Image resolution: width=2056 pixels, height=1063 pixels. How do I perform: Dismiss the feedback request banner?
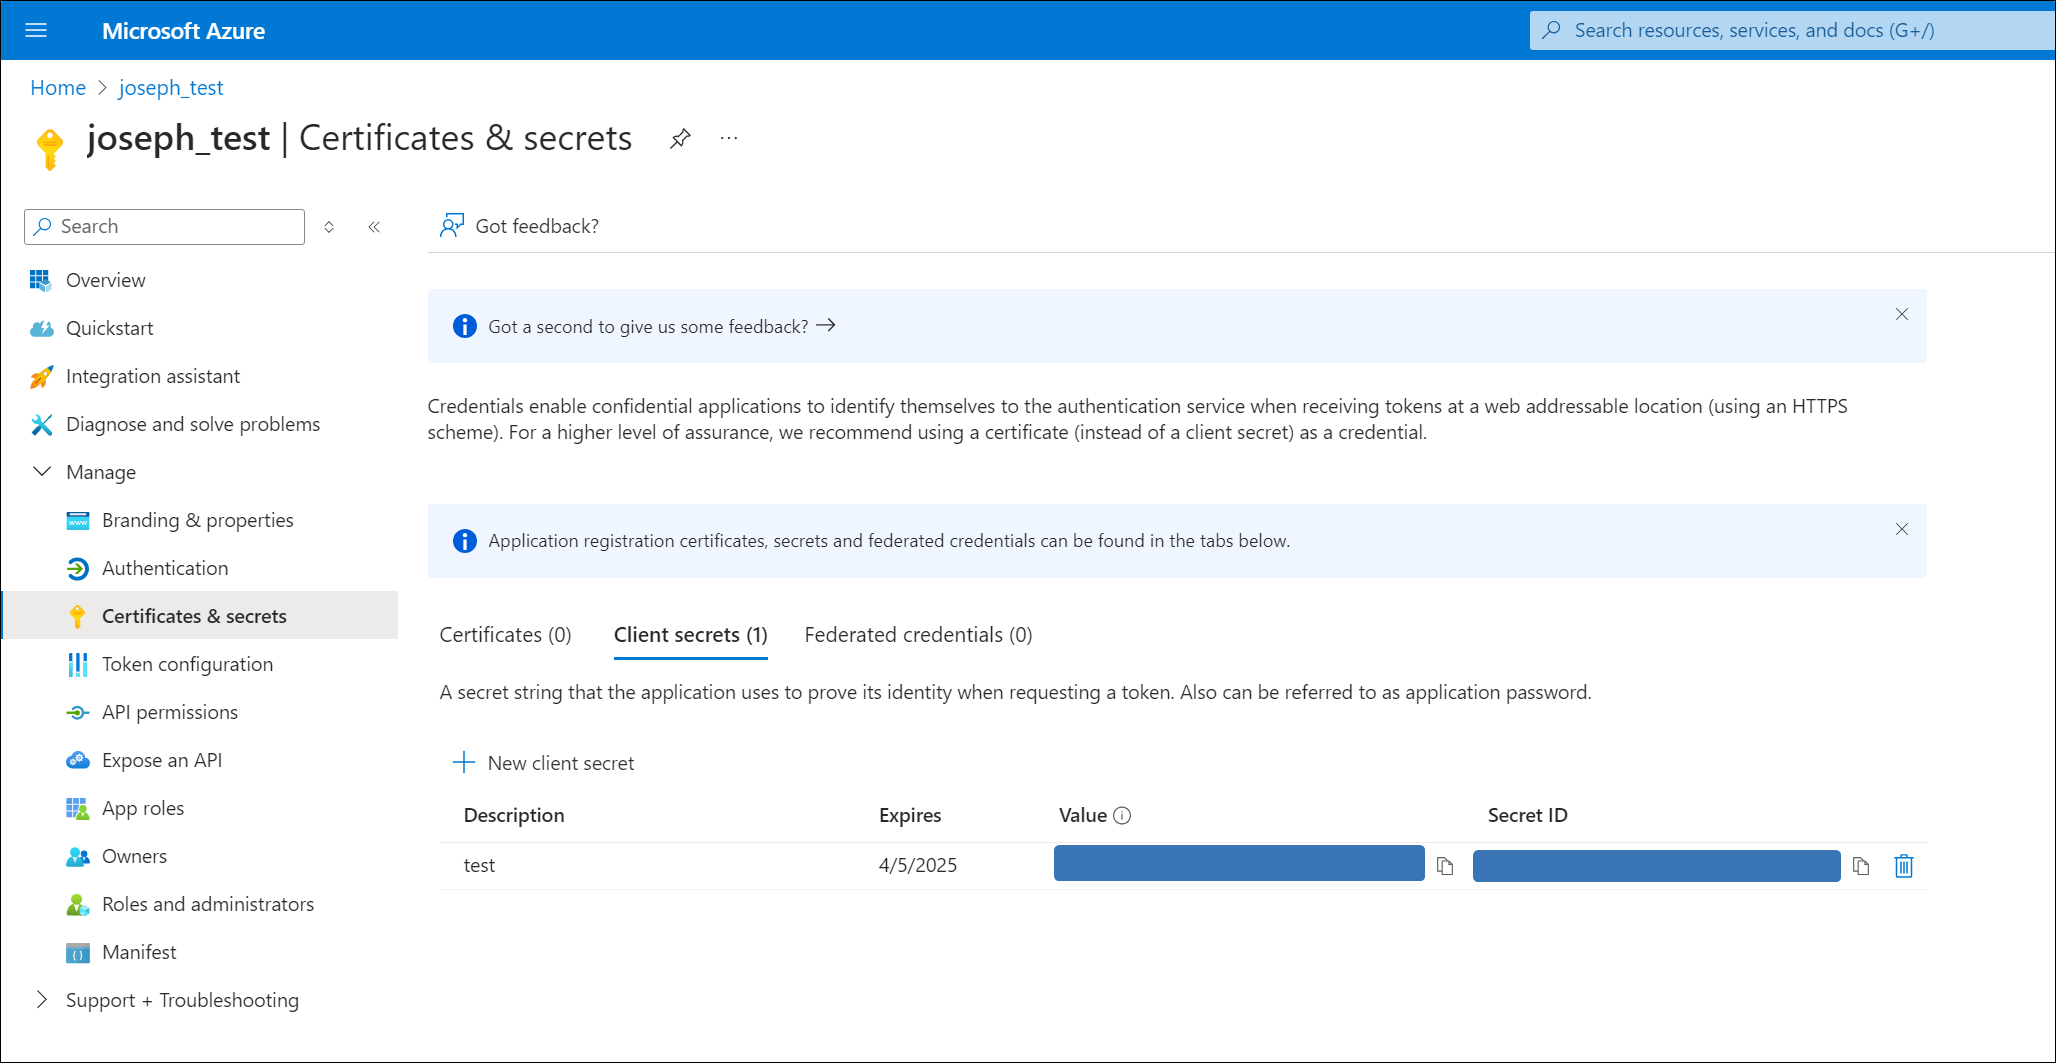click(1902, 314)
